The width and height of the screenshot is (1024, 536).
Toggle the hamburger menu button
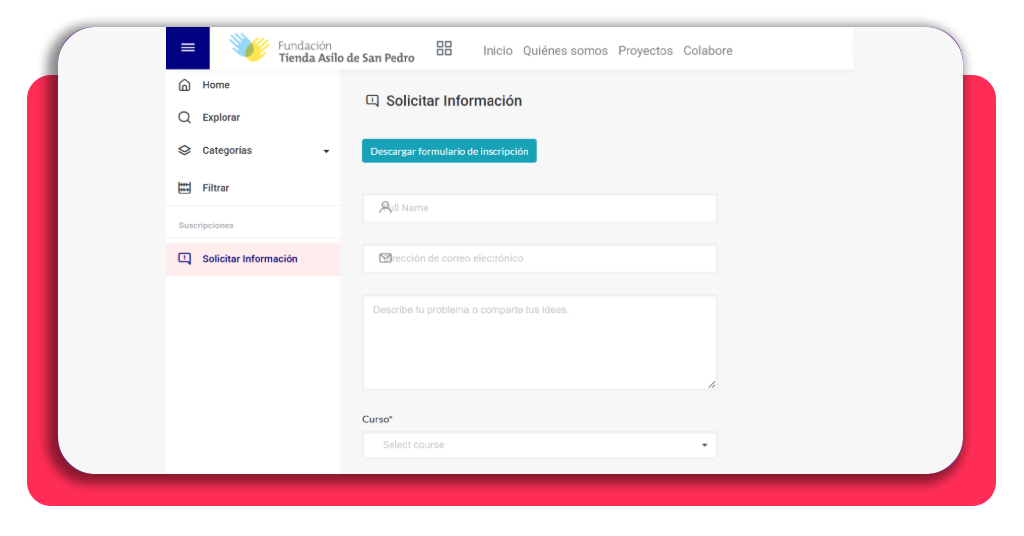click(x=188, y=48)
